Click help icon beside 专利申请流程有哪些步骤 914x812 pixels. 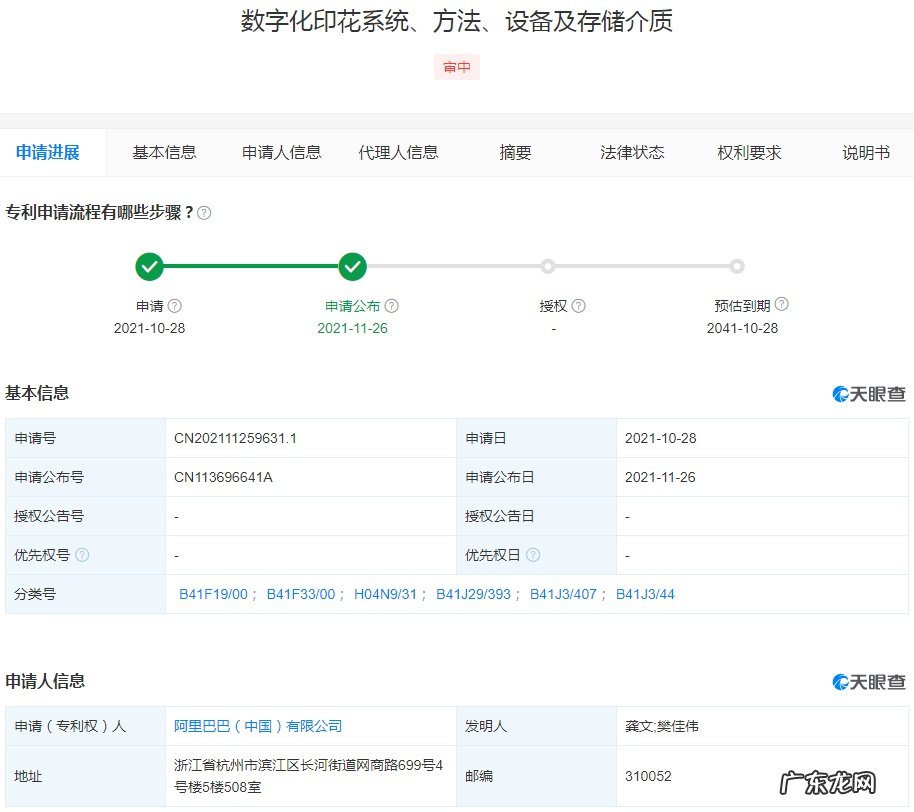tap(204, 213)
